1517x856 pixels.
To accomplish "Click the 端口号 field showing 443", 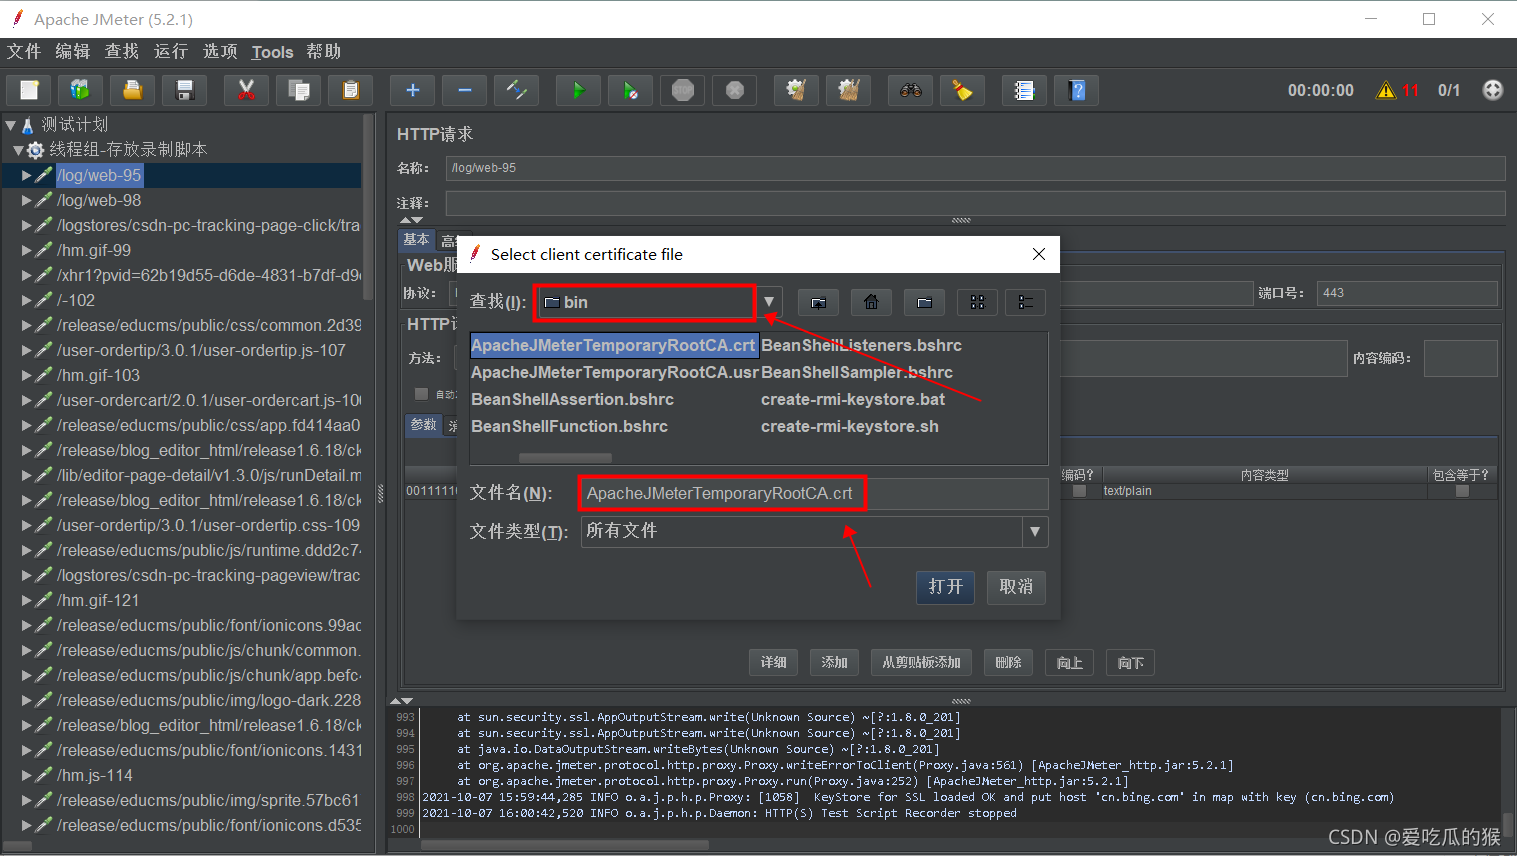I will (1407, 293).
